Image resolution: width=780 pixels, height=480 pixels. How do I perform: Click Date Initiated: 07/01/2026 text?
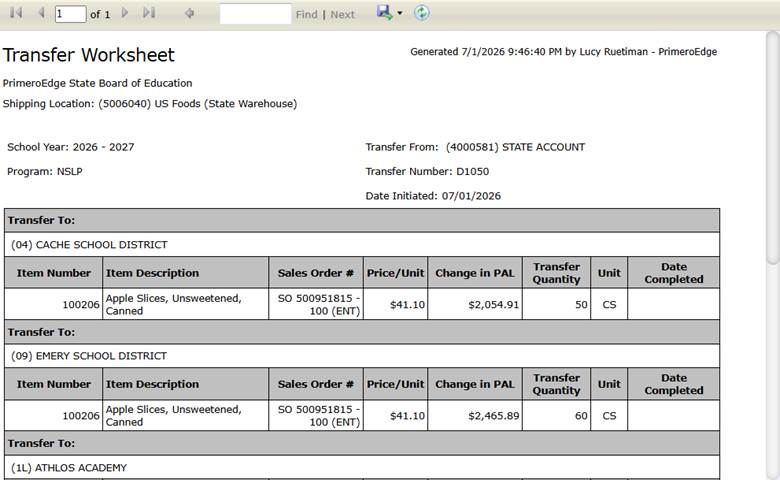pyautogui.click(x=433, y=195)
